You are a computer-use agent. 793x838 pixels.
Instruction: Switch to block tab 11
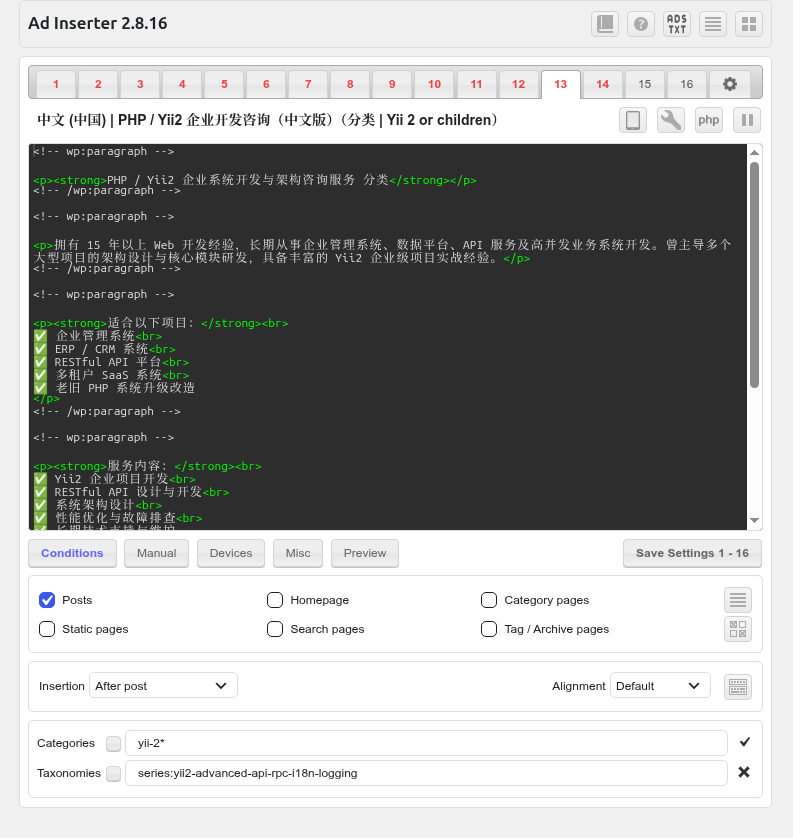476,84
